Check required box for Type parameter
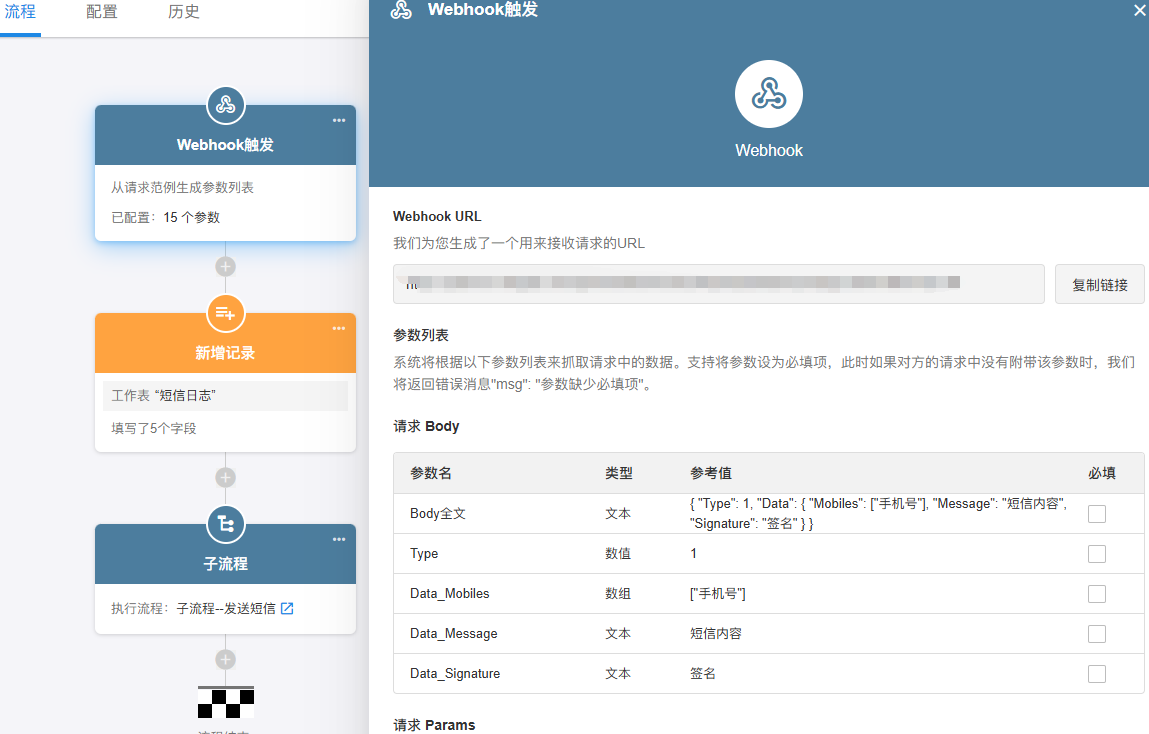1149x734 pixels. 1097,554
